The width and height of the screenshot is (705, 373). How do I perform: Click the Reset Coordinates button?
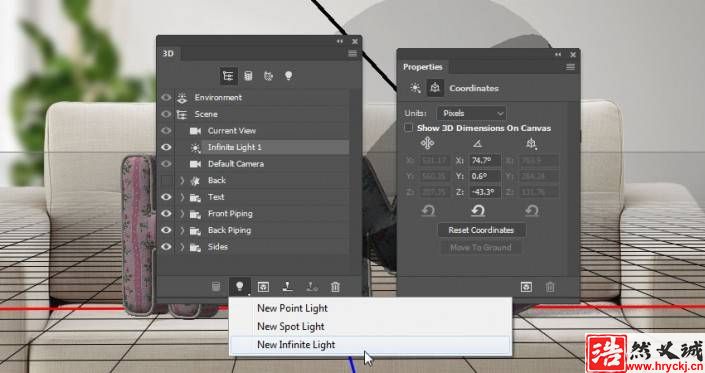point(481,230)
